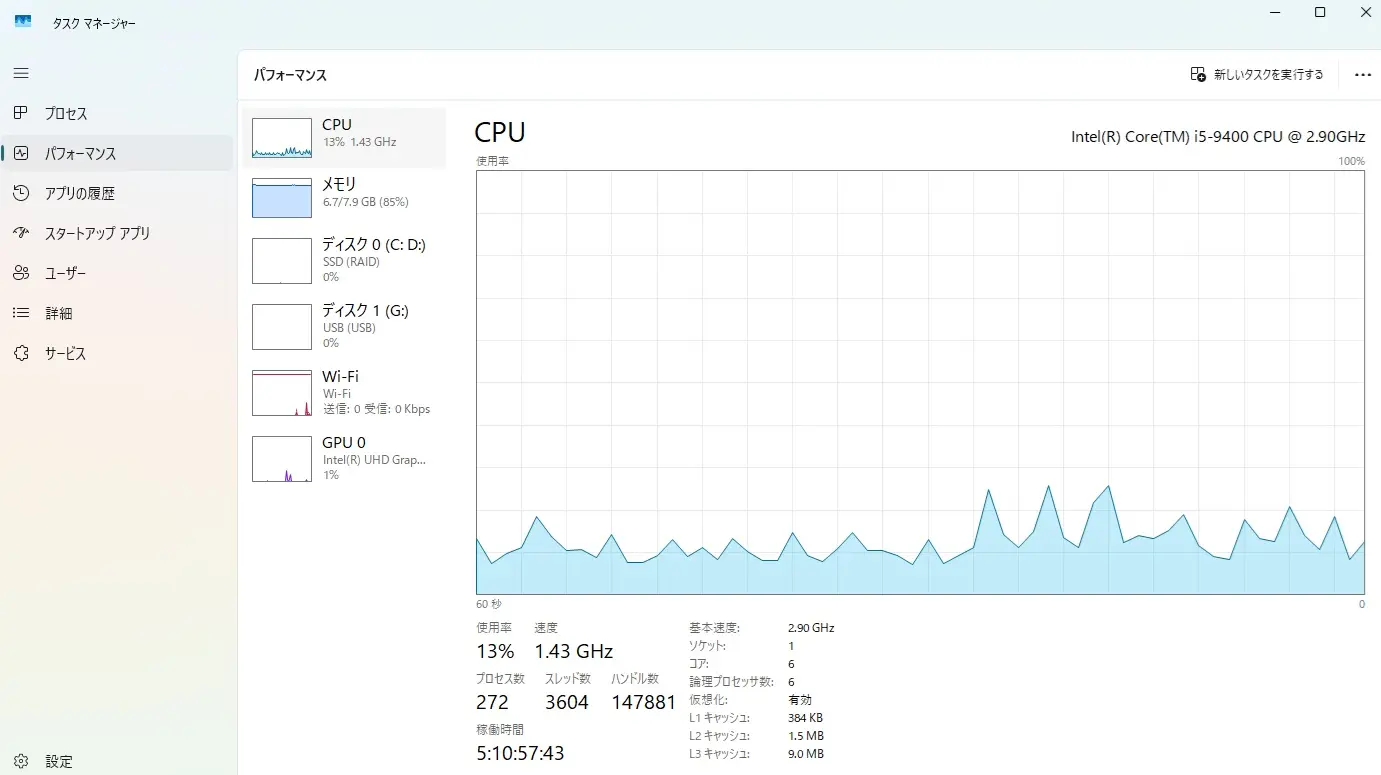Run a new task with 新しいタスクを実行する
The image size is (1381, 775).
coord(1258,75)
